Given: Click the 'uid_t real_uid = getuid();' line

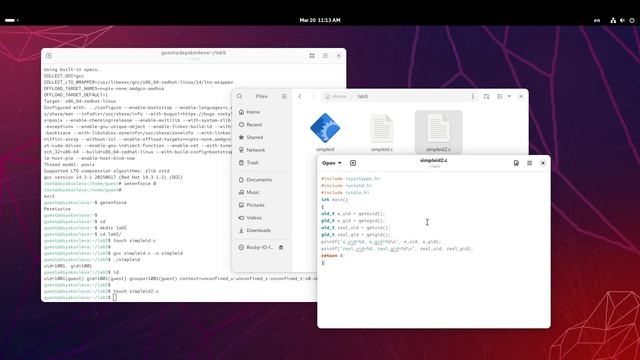Looking at the screenshot, I should coord(356,227).
